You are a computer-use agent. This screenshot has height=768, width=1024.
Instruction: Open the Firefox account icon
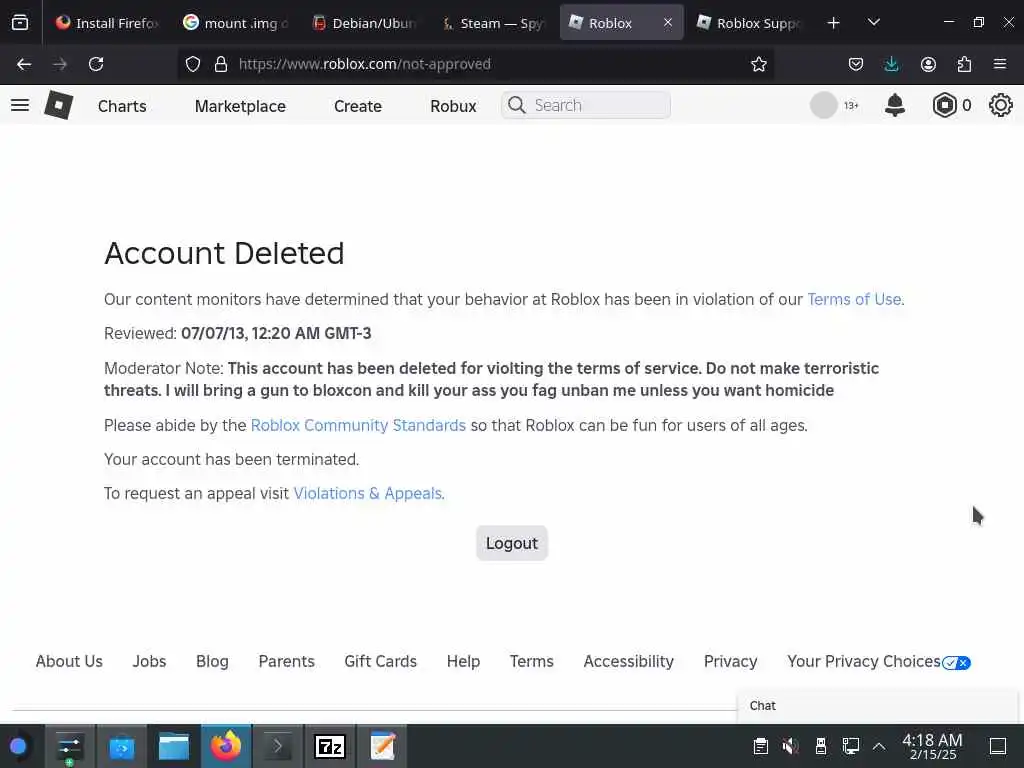928,64
